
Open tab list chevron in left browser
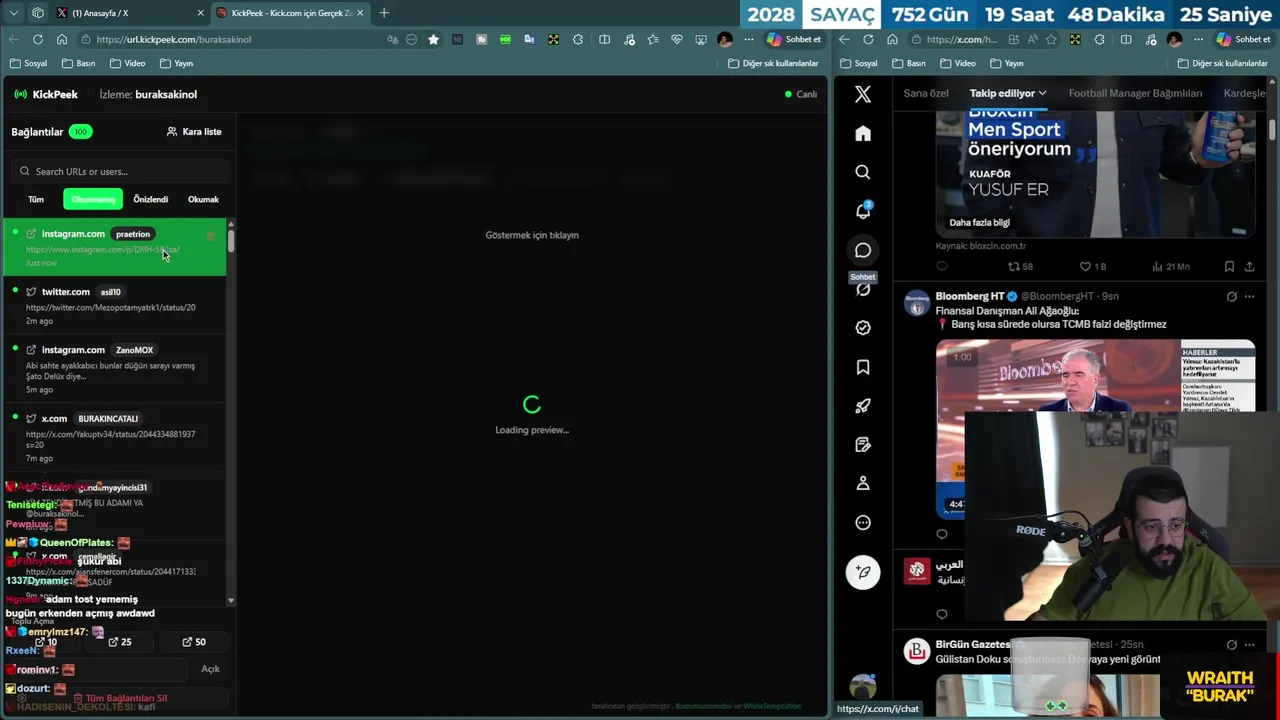click(13, 13)
